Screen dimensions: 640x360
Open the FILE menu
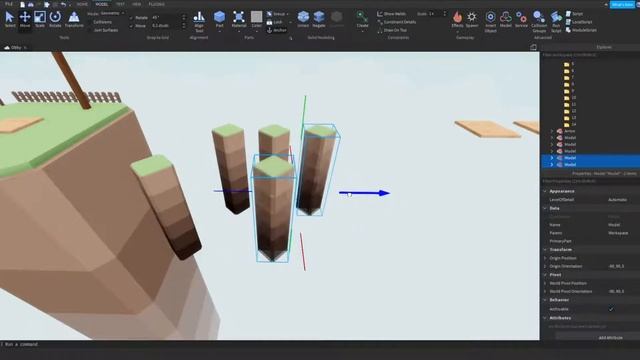point(9,4)
